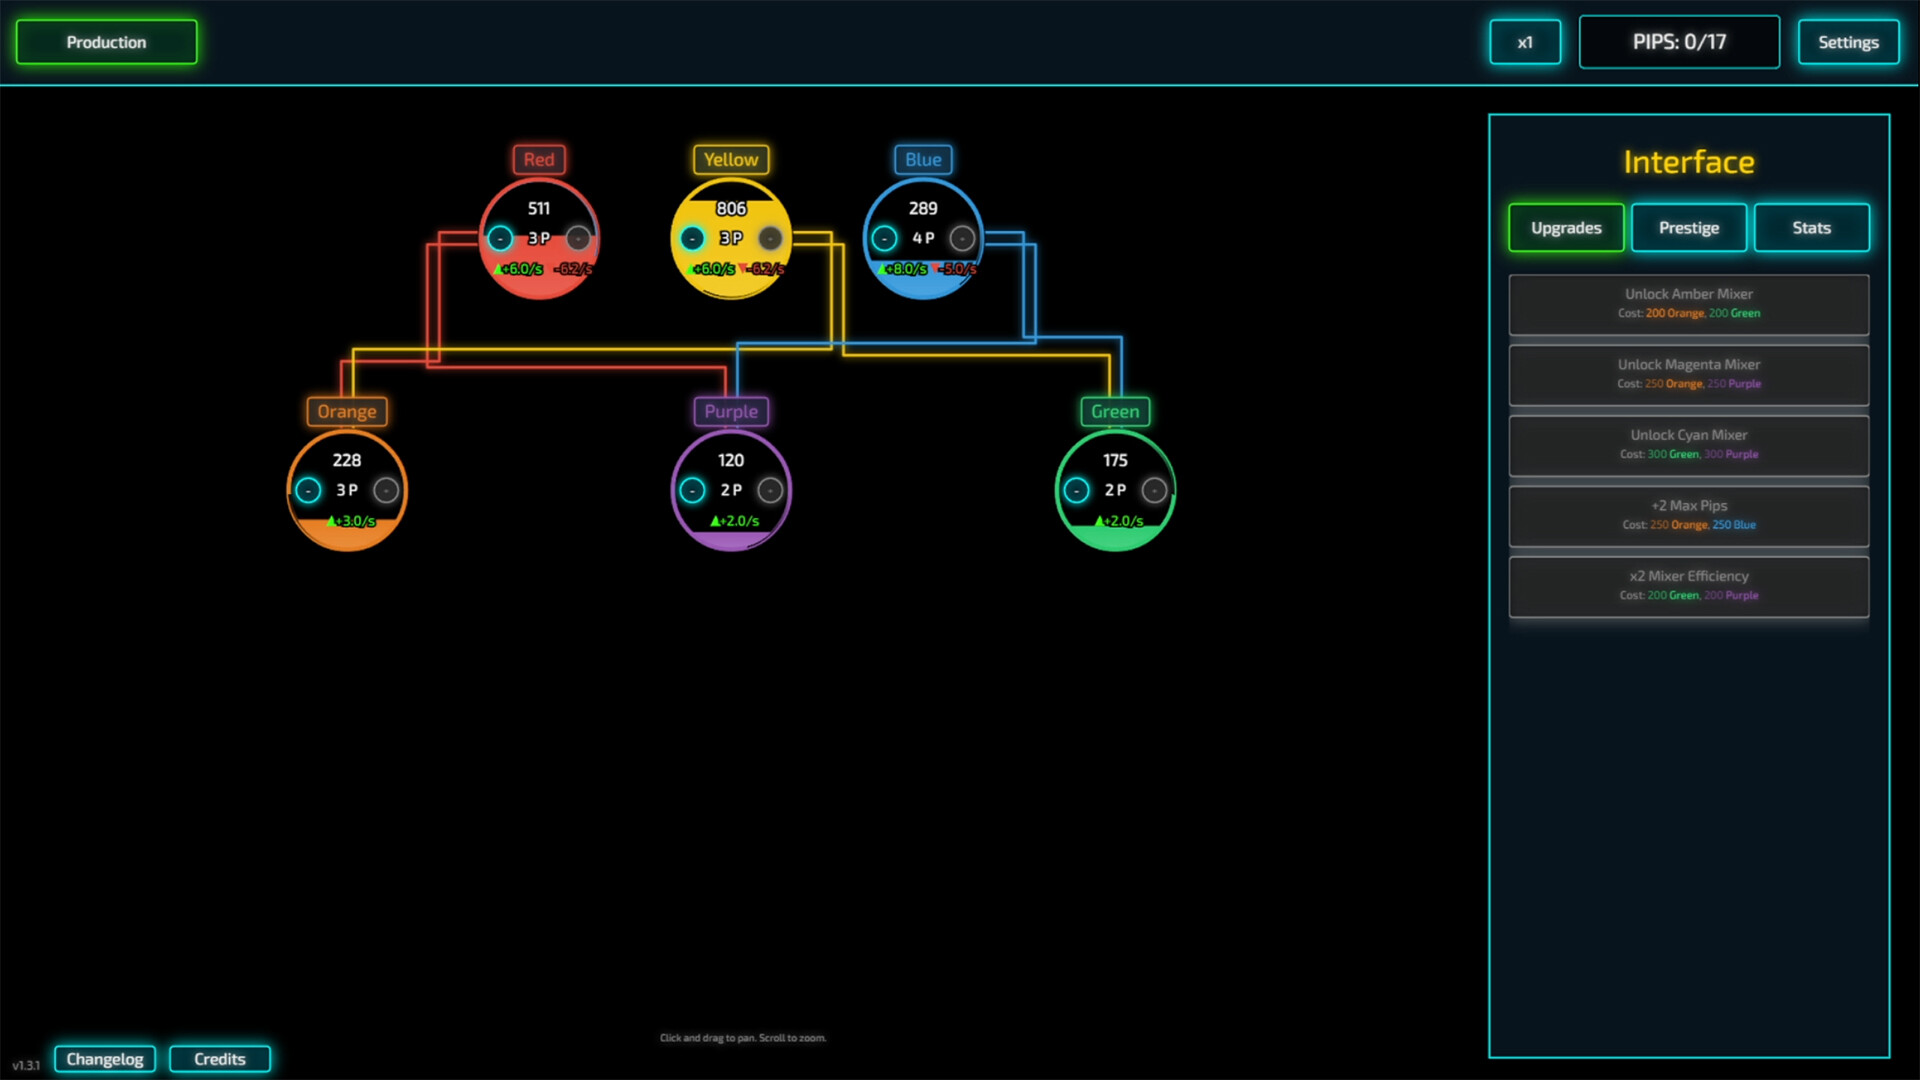This screenshot has height=1080, width=1920.
Task: Open the Changelog
Action: point(105,1059)
